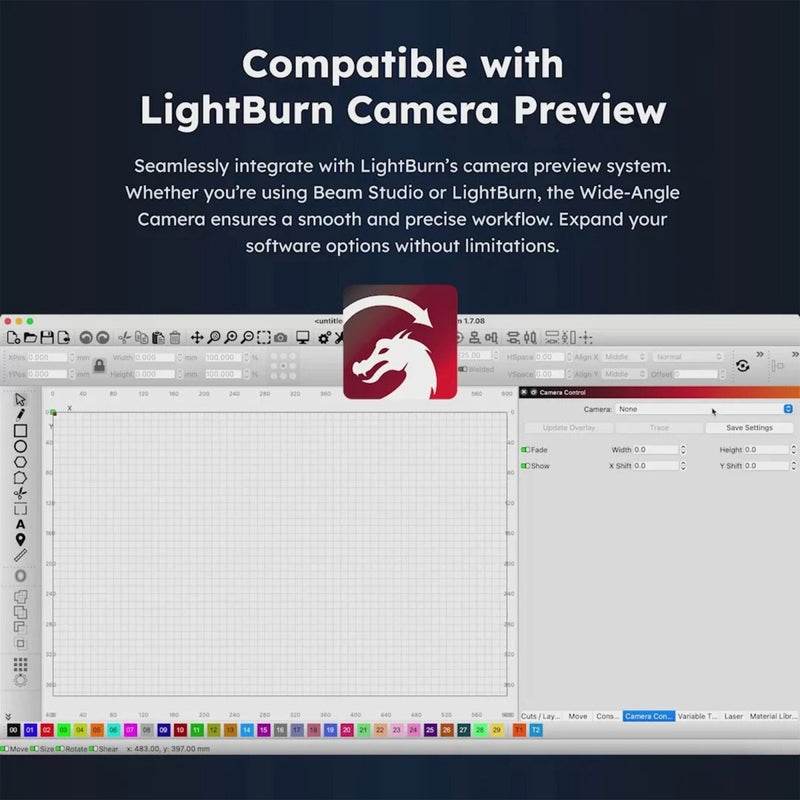The width and height of the screenshot is (800, 800).
Task: Switch to the Cuts / Layers tab
Action: 540,716
